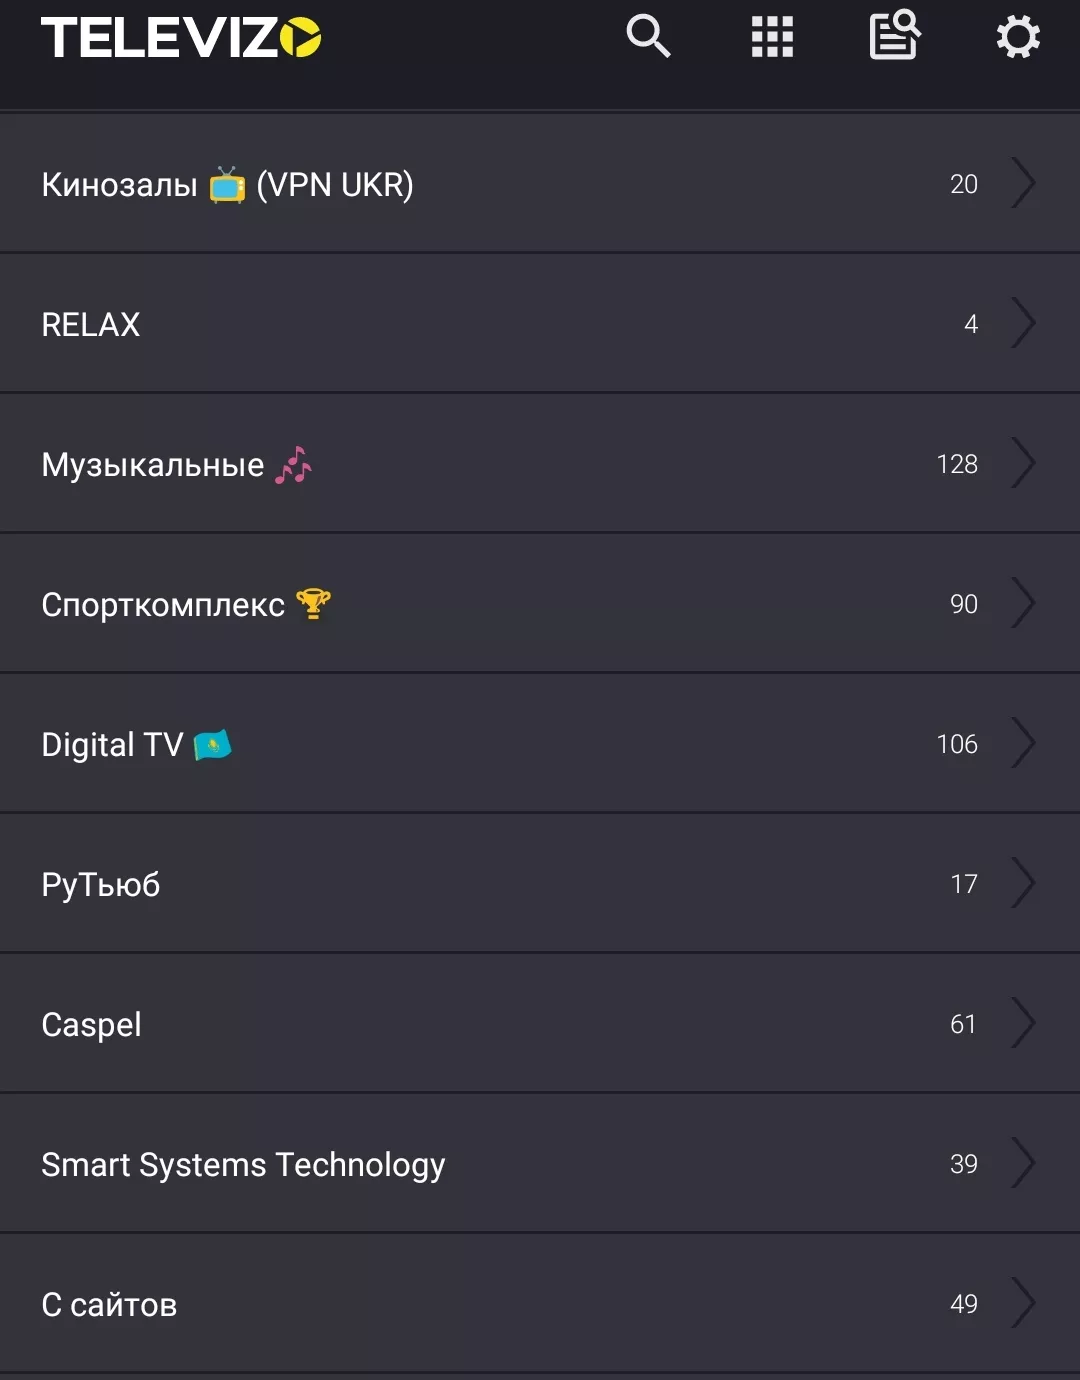The height and width of the screenshot is (1380, 1080).
Task: Tap the music notes icon beside Музыкальные
Action: pos(293,465)
